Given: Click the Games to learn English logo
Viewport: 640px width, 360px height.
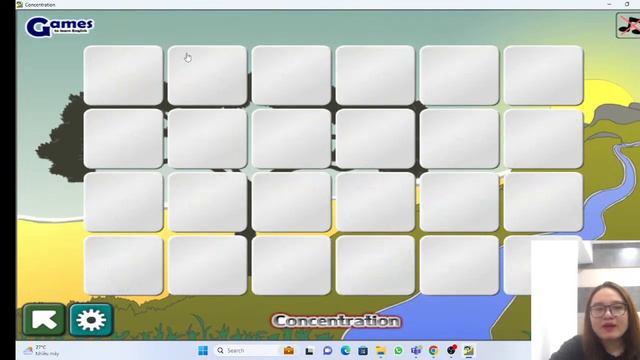Looking at the screenshot, I should tap(60, 27).
